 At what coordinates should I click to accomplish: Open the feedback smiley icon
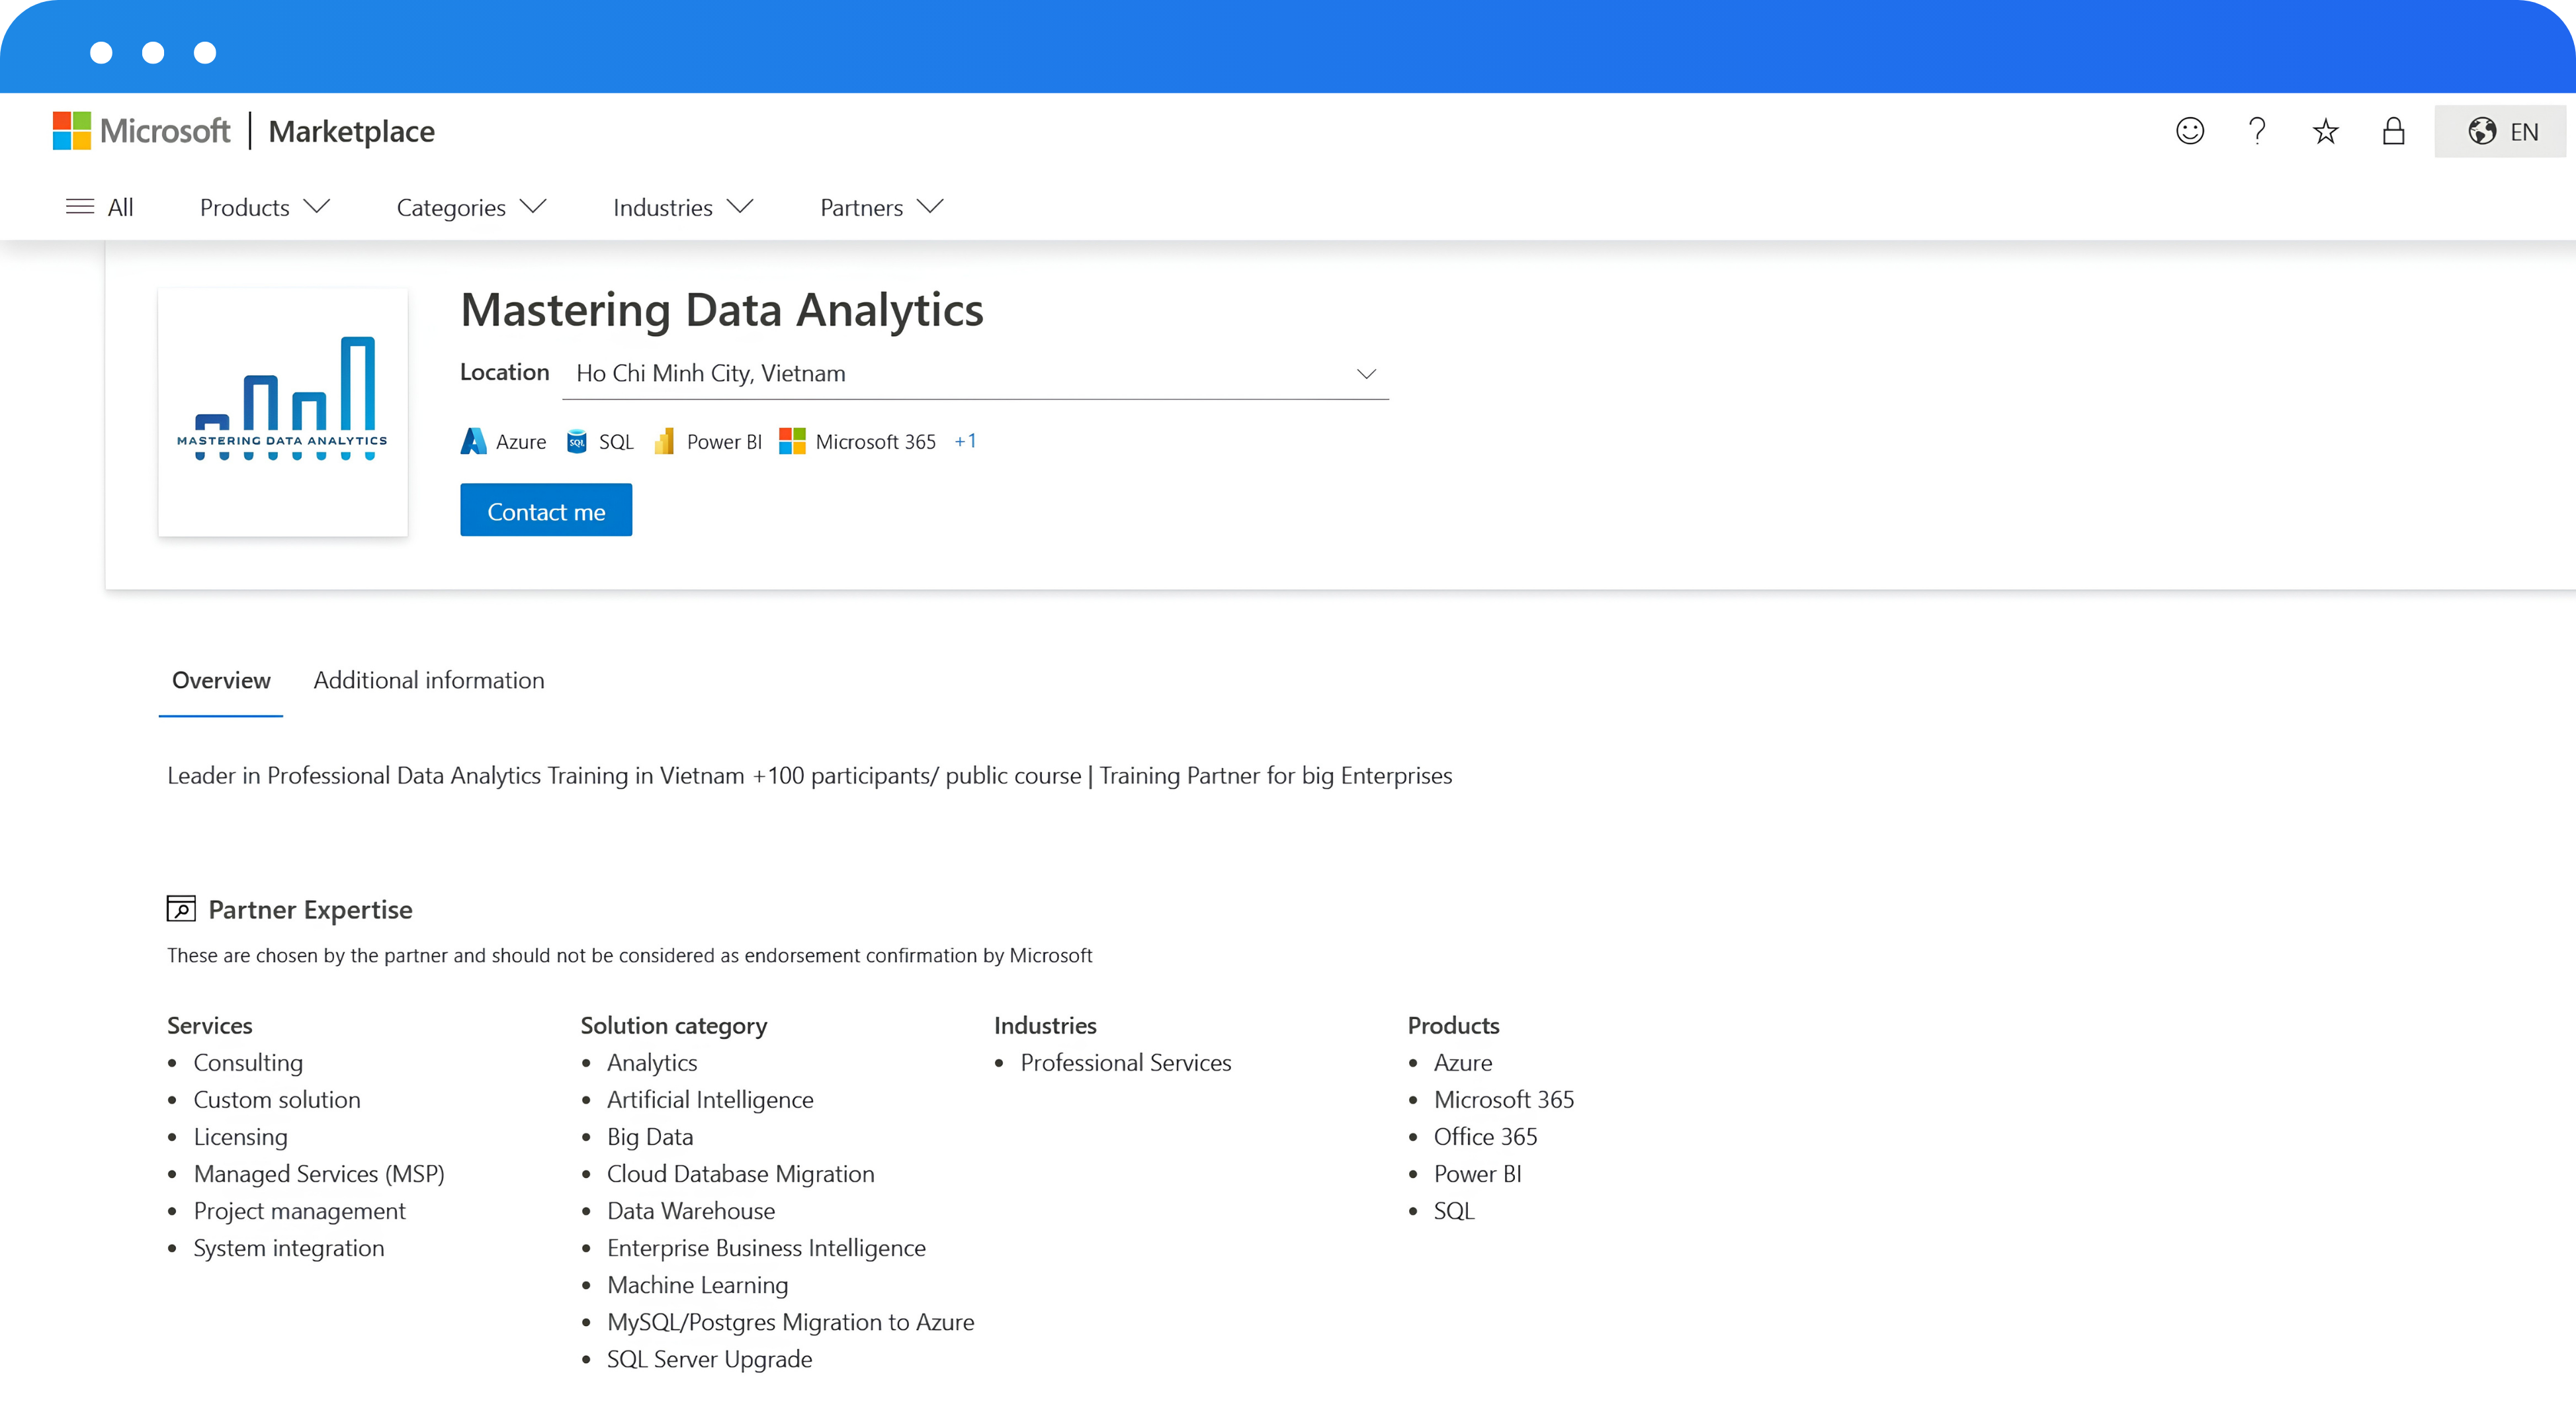[2189, 131]
